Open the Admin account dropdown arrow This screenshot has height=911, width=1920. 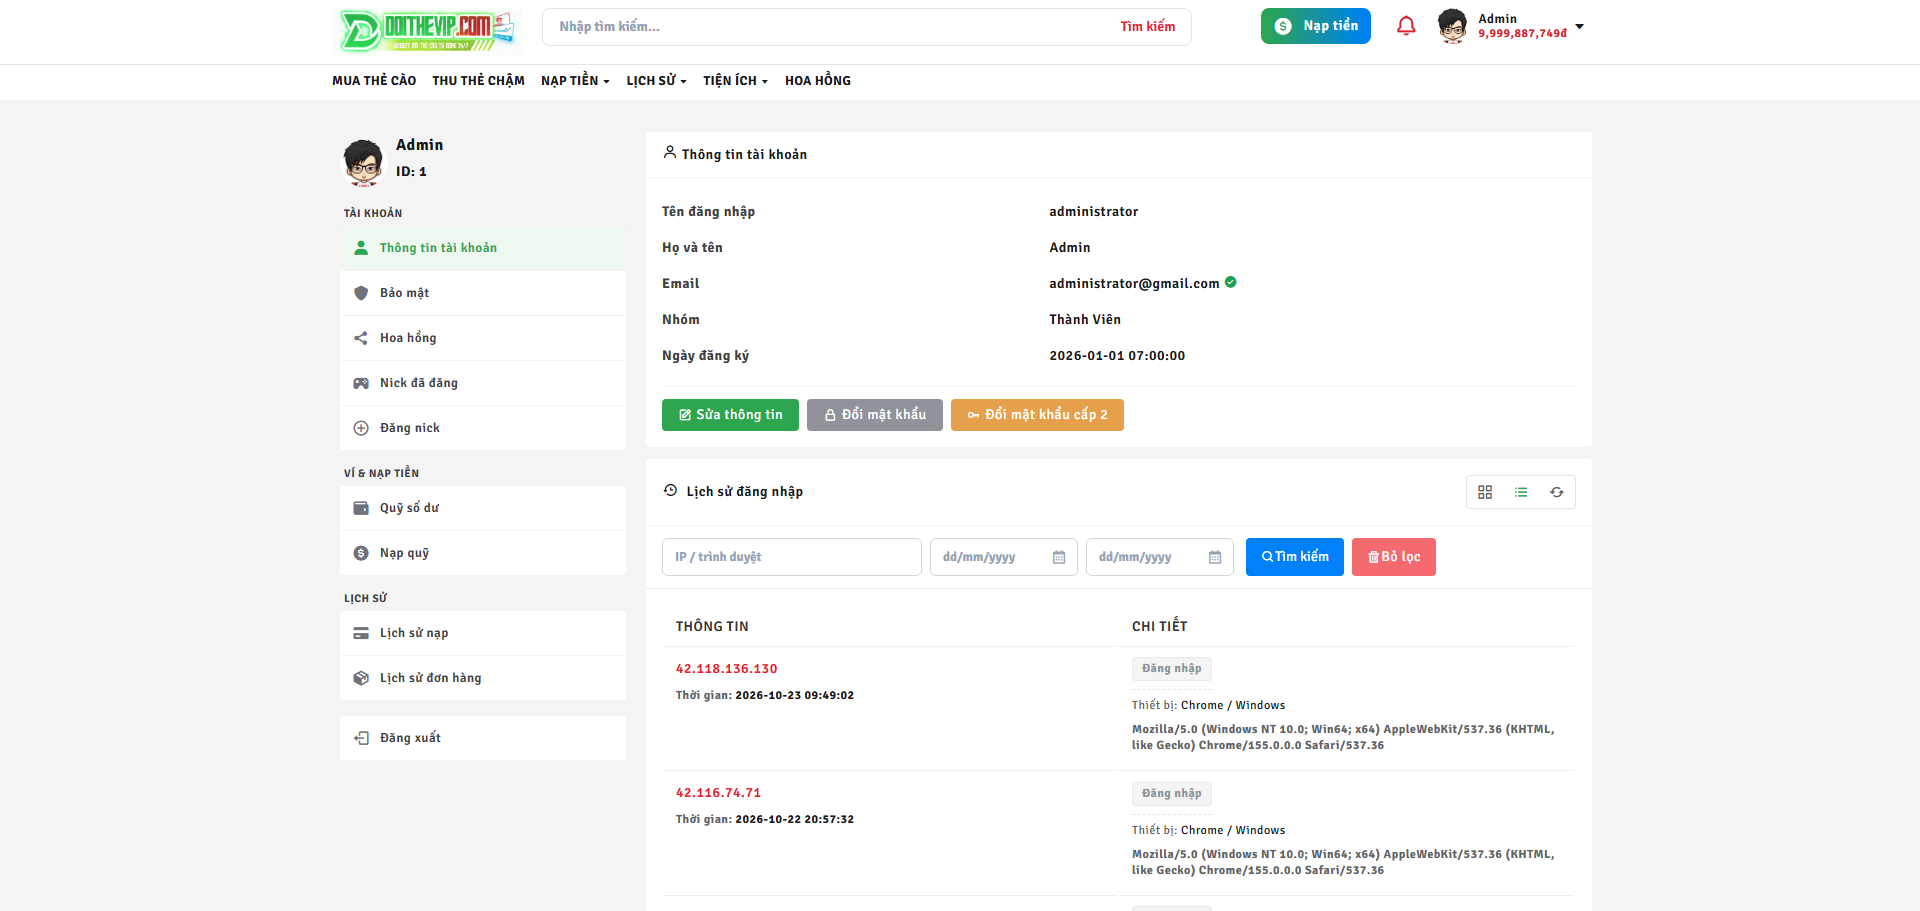1580,26
